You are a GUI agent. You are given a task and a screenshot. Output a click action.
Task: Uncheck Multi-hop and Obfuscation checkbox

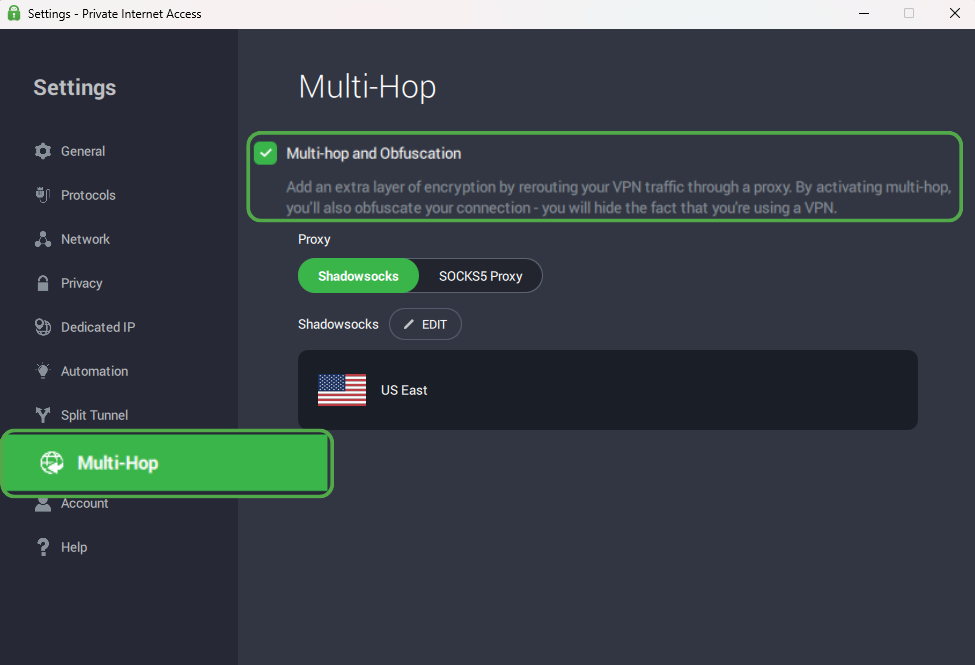point(266,153)
